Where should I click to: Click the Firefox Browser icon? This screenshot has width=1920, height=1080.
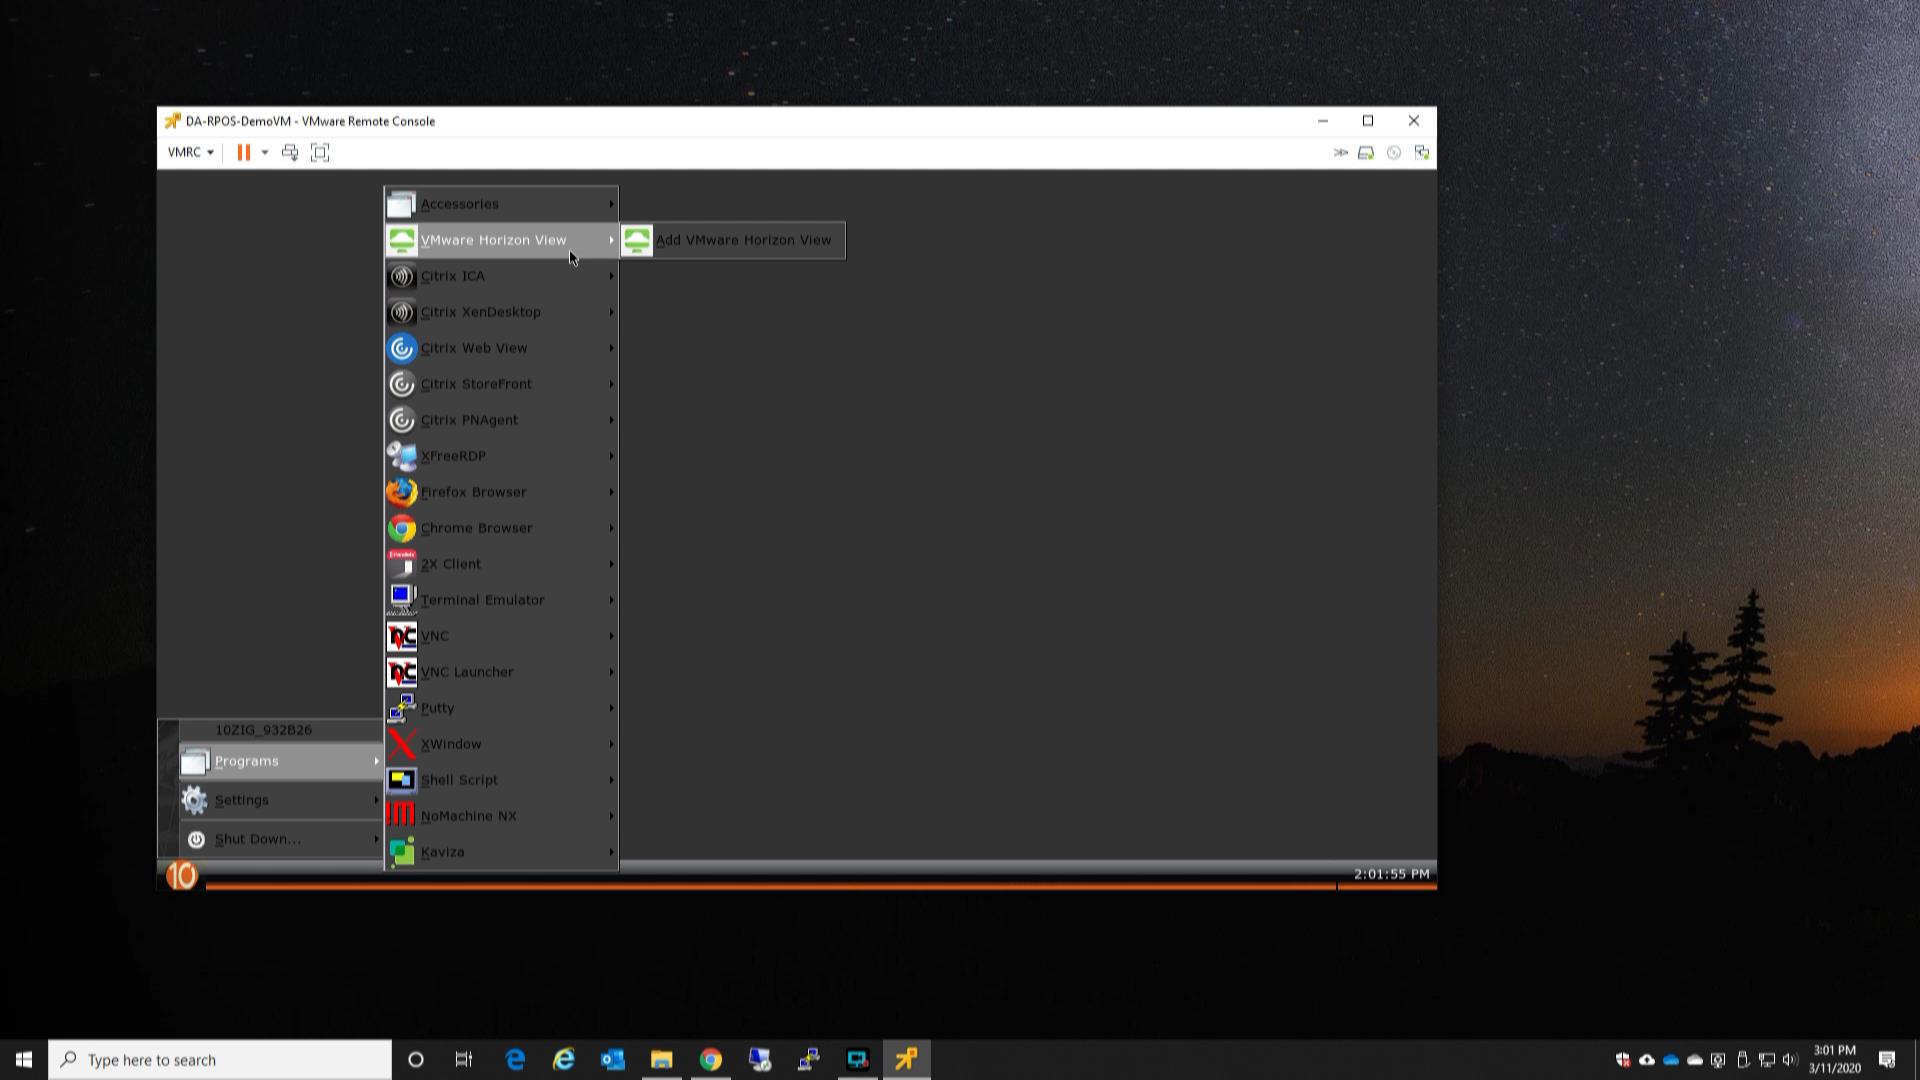pos(402,492)
